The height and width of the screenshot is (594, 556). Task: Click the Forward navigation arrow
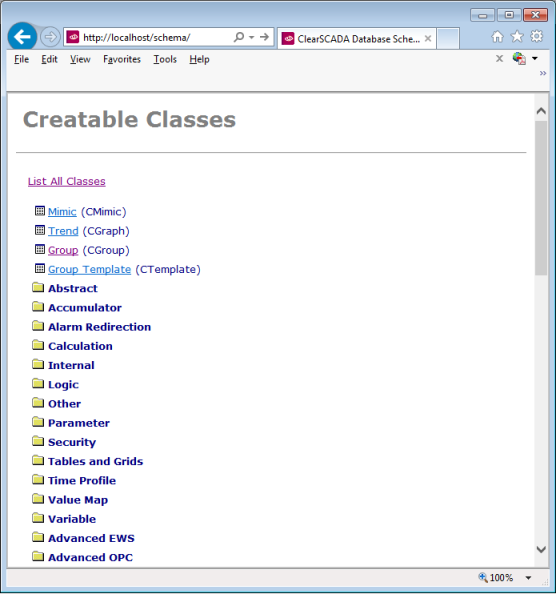pos(50,37)
